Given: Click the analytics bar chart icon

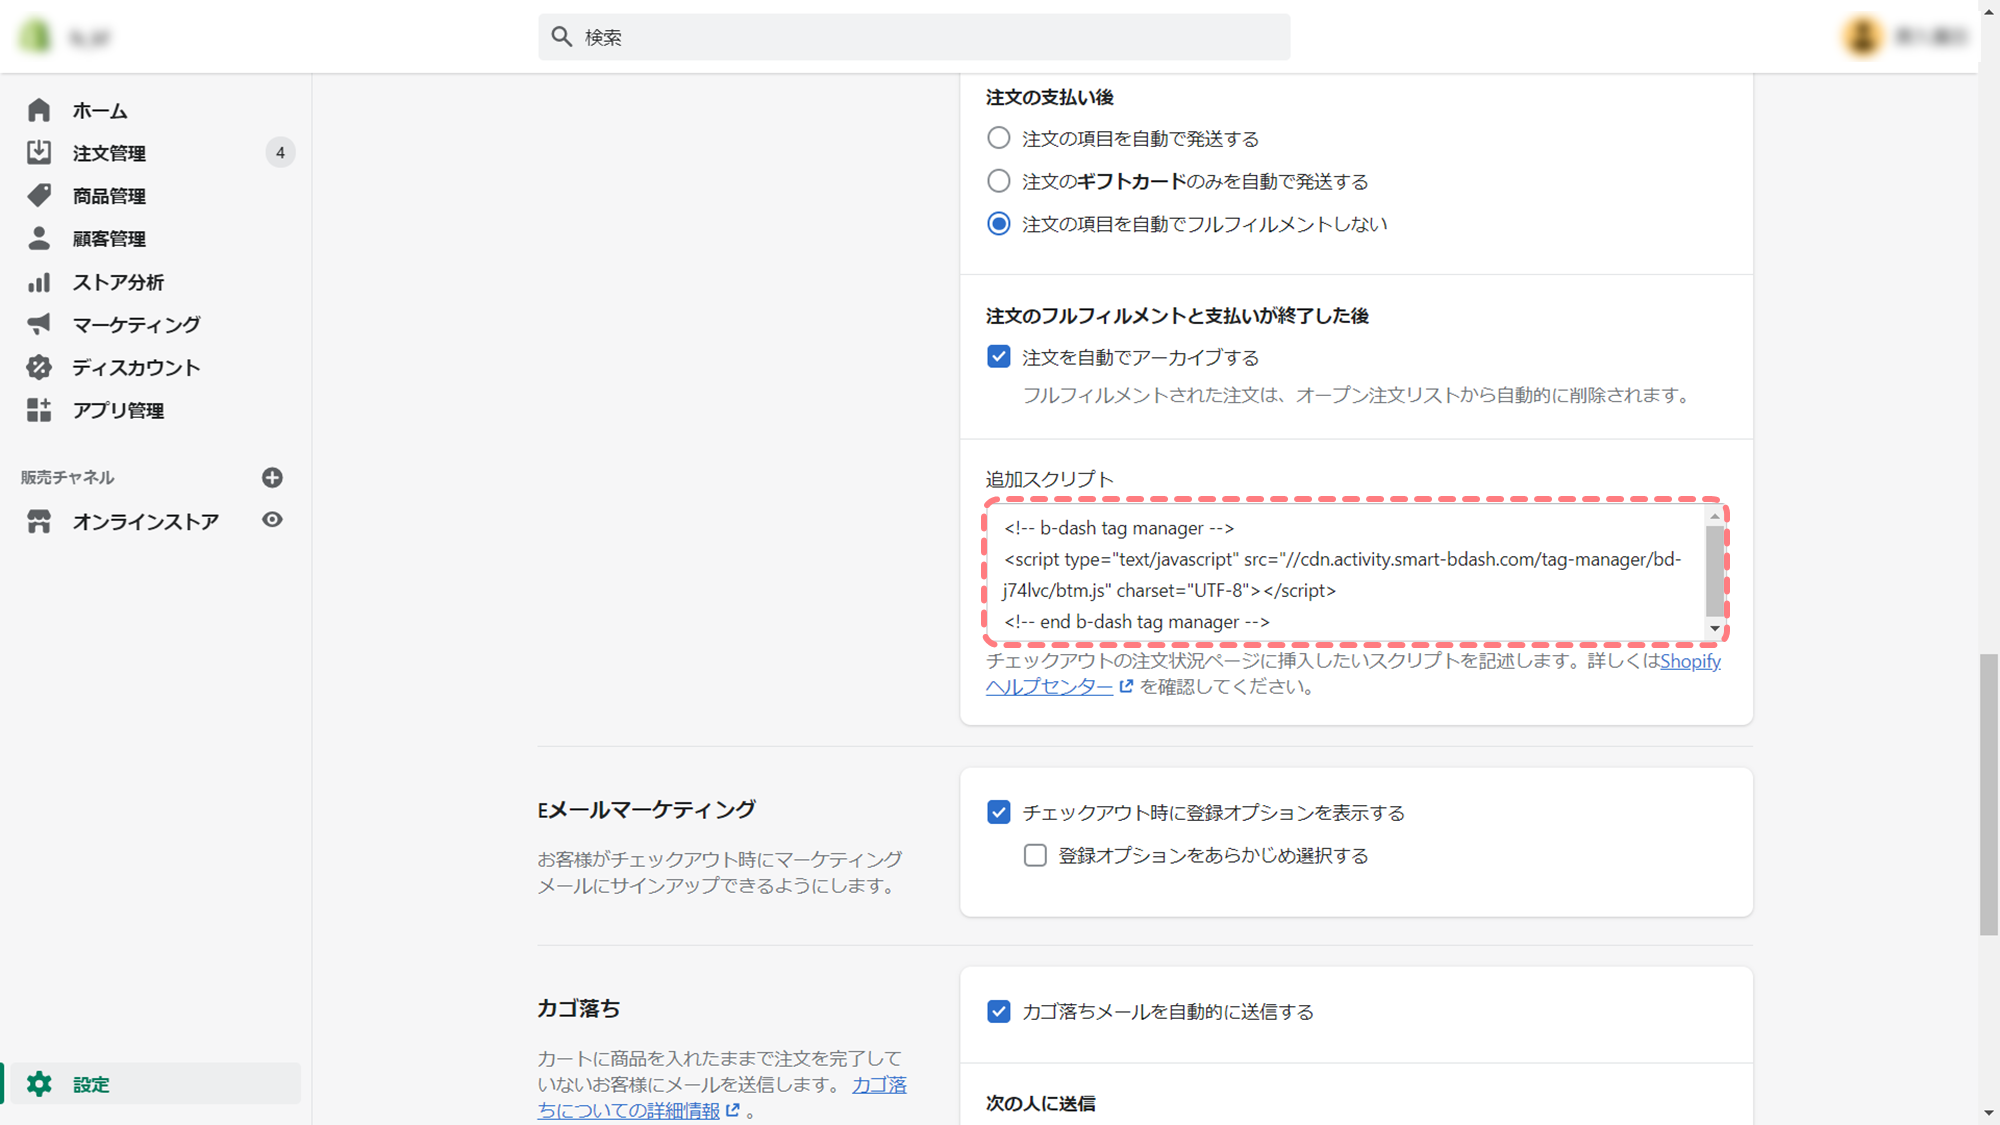Looking at the screenshot, I should pos(39,282).
